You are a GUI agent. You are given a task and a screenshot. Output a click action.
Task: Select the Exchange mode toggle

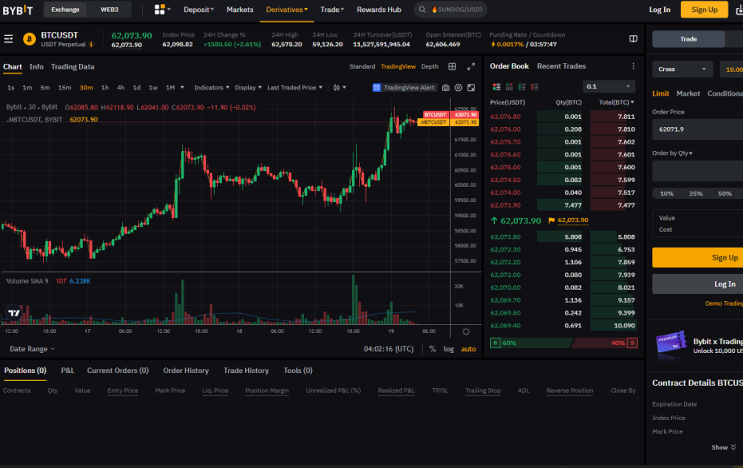[x=65, y=9]
